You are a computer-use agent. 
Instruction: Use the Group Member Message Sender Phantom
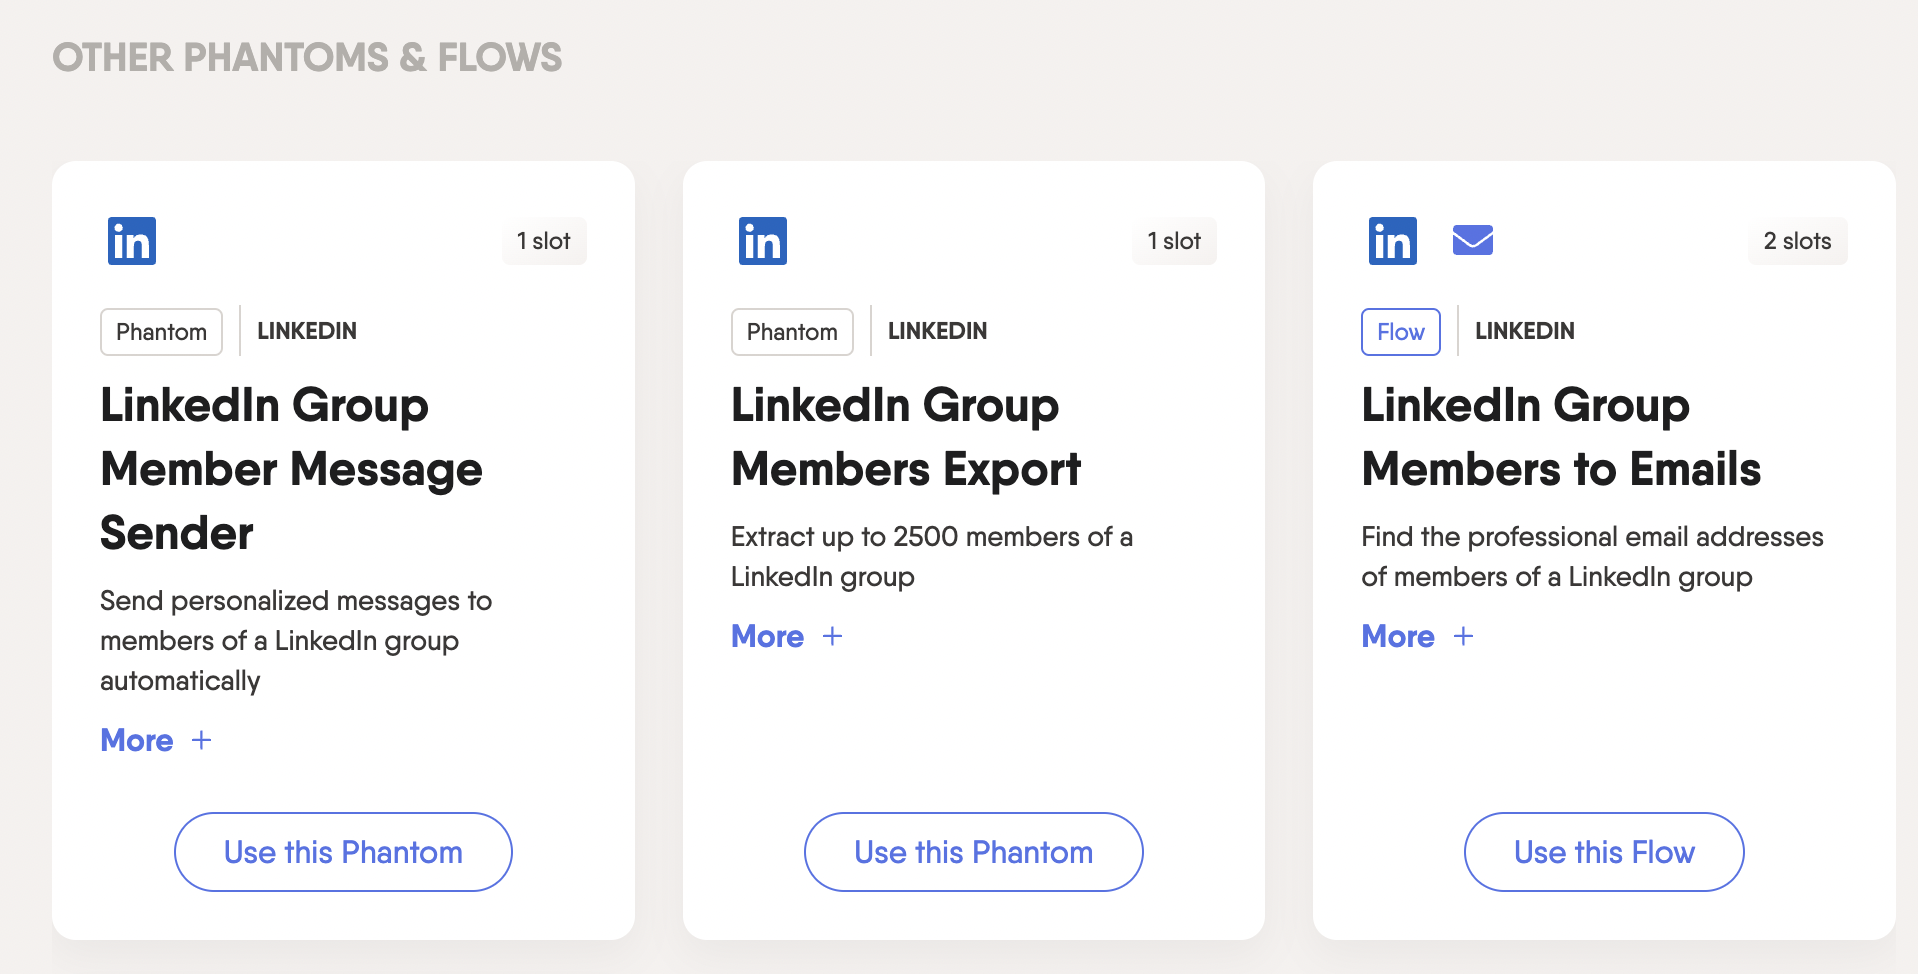[x=343, y=852]
